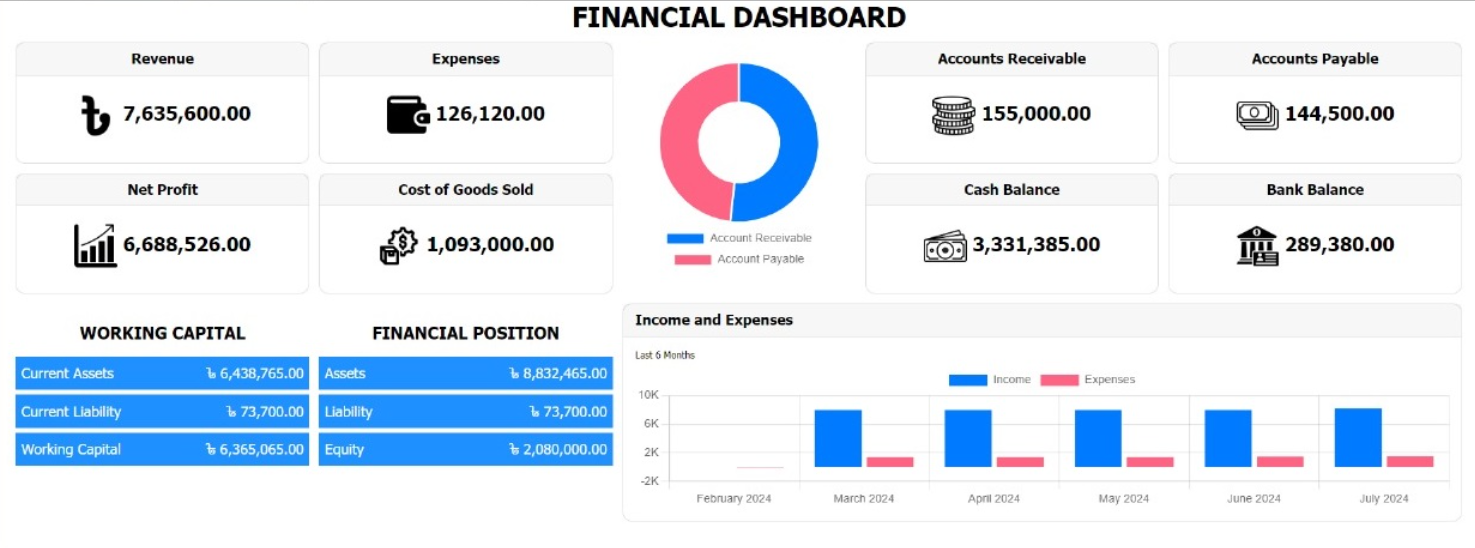
Task: Click the February 2024 axis label
Action: tap(734, 498)
